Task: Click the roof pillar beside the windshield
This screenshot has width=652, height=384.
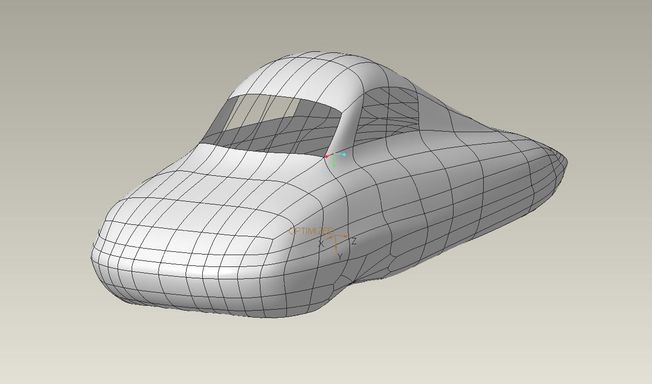Action: [x=350, y=121]
